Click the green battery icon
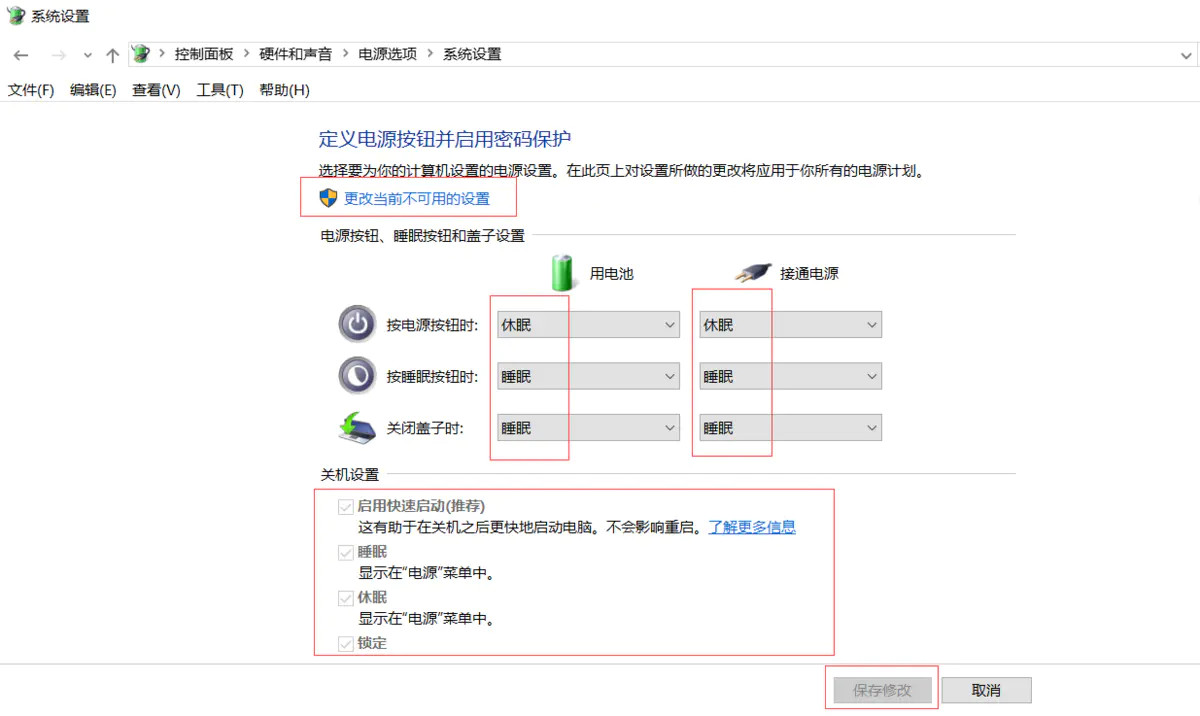The width and height of the screenshot is (1200, 716). coord(565,272)
